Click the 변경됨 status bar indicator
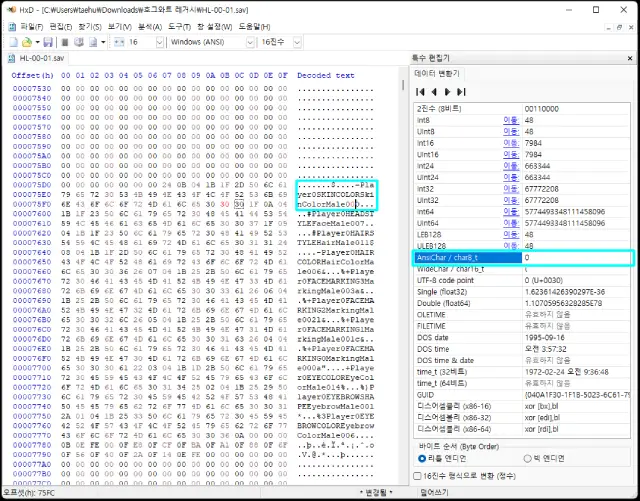 tap(376, 493)
